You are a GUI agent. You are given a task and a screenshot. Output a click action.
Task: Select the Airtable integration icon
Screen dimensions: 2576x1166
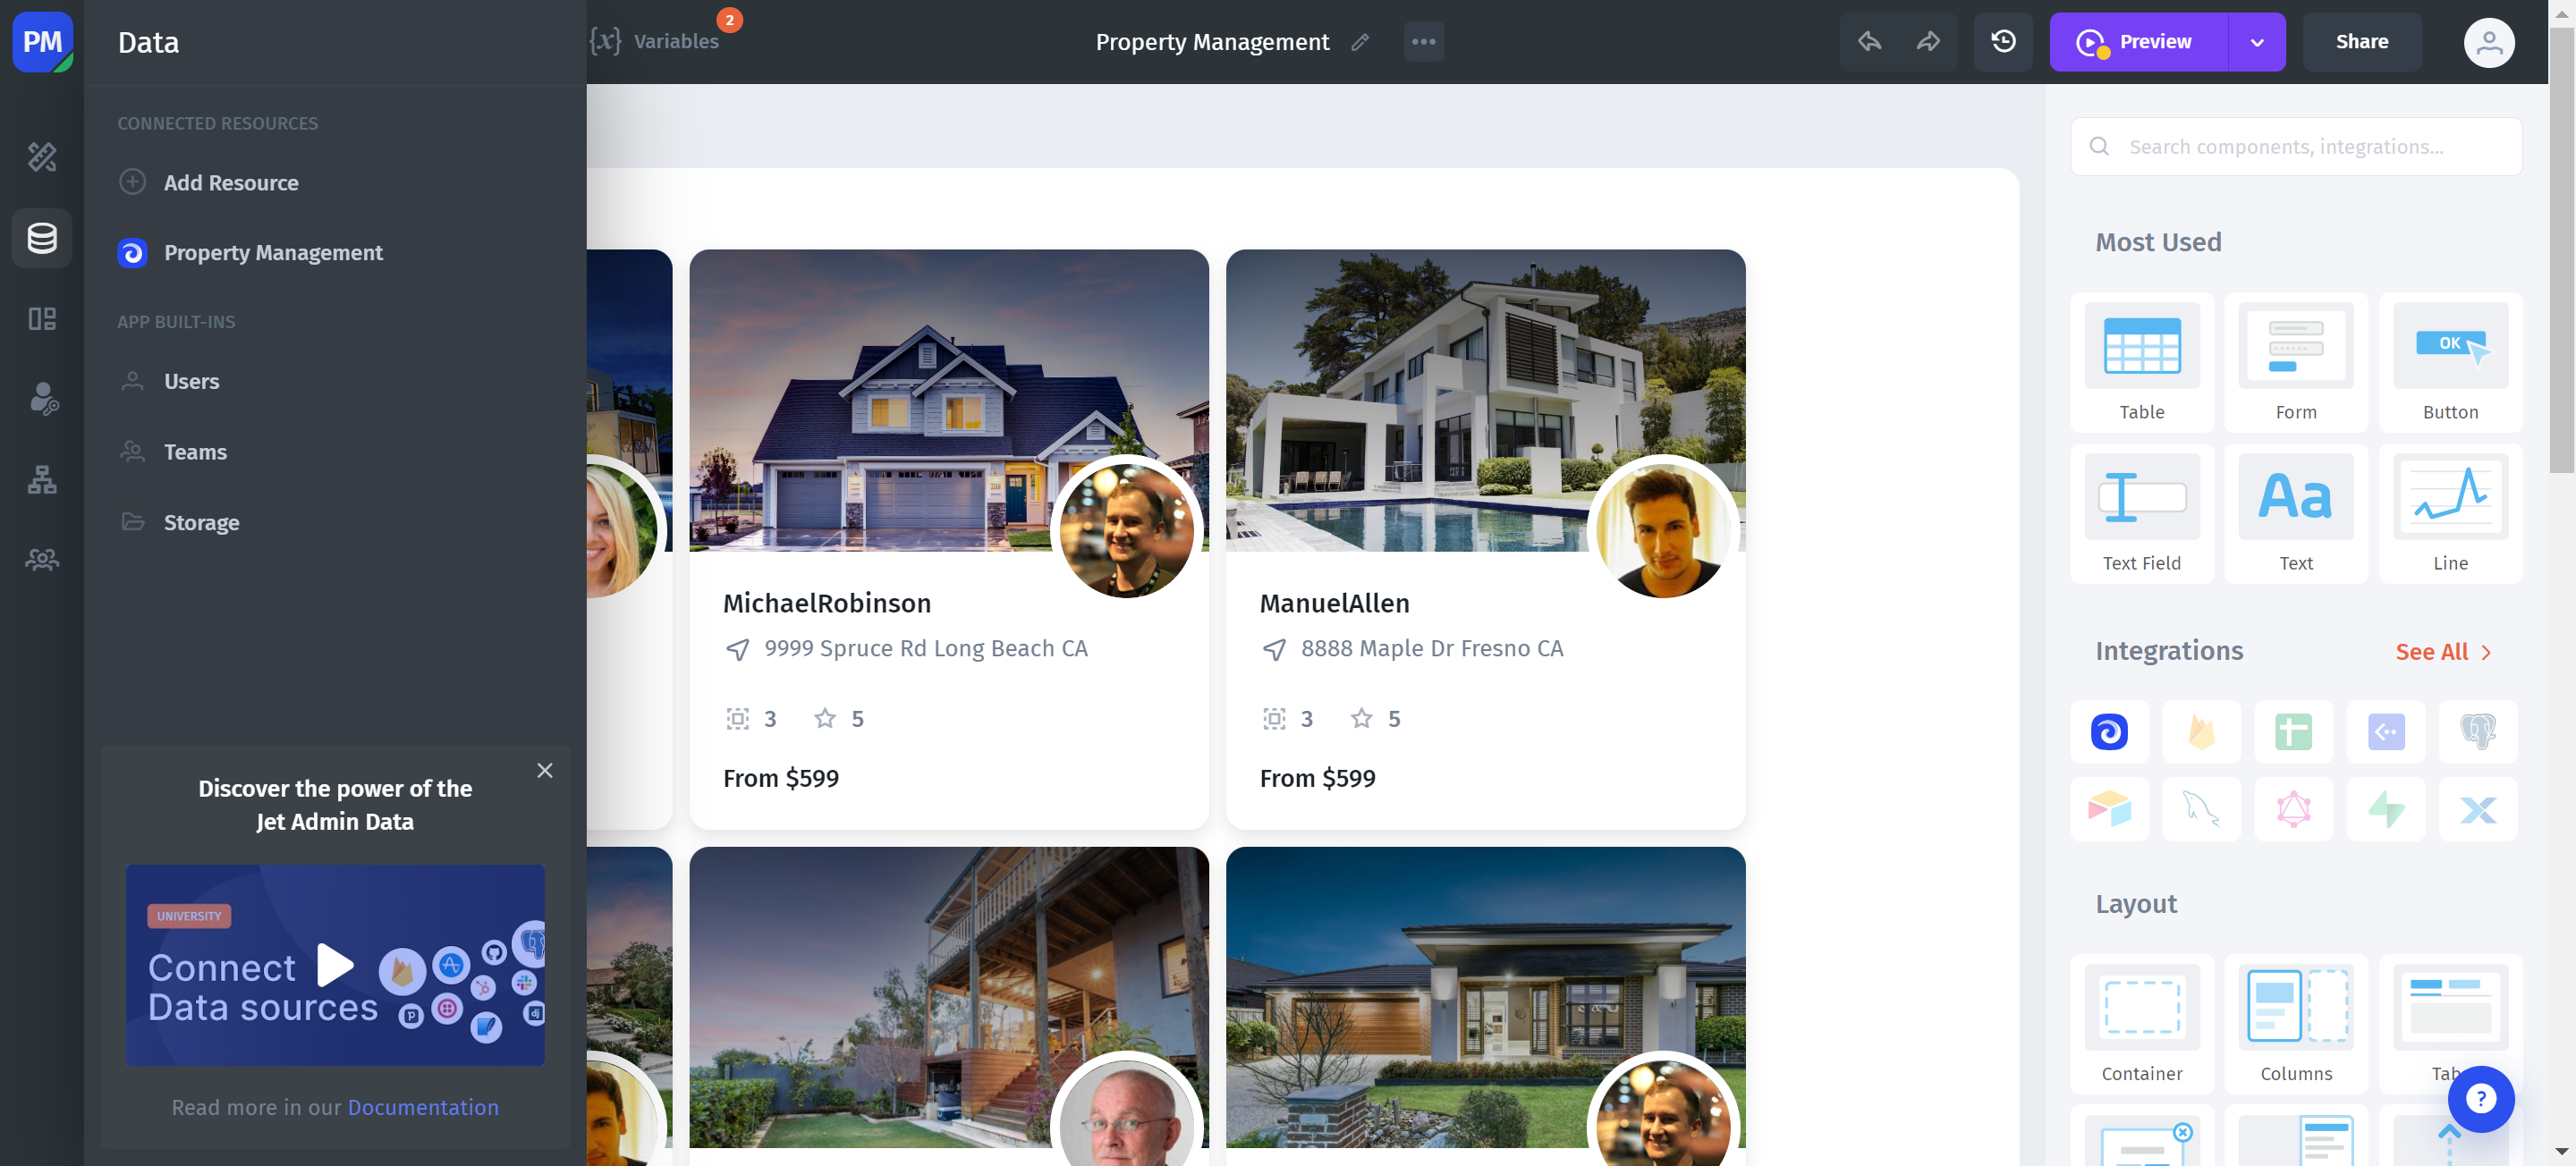point(2109,809)
